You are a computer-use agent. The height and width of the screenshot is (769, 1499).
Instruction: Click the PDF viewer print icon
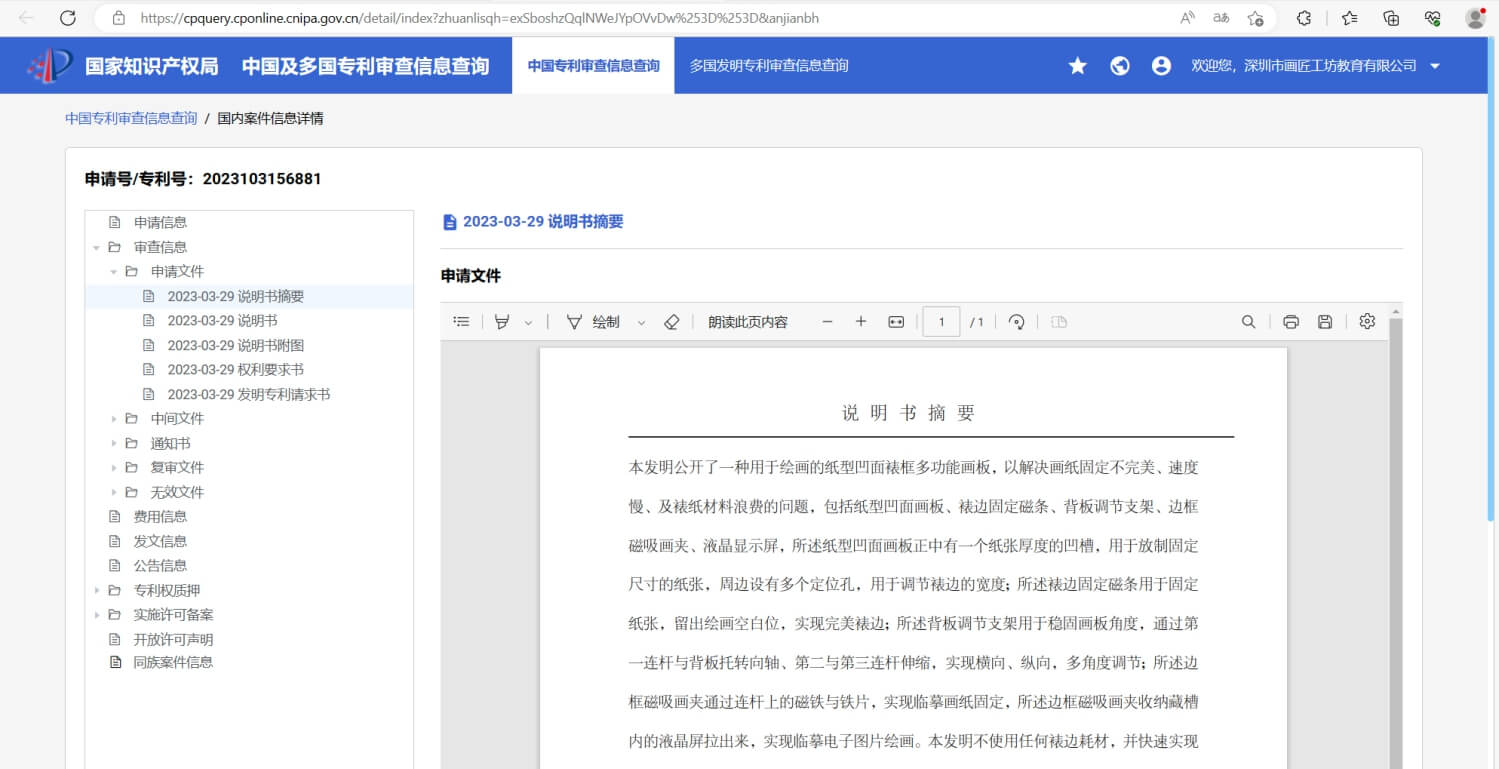pos(1290,322)
